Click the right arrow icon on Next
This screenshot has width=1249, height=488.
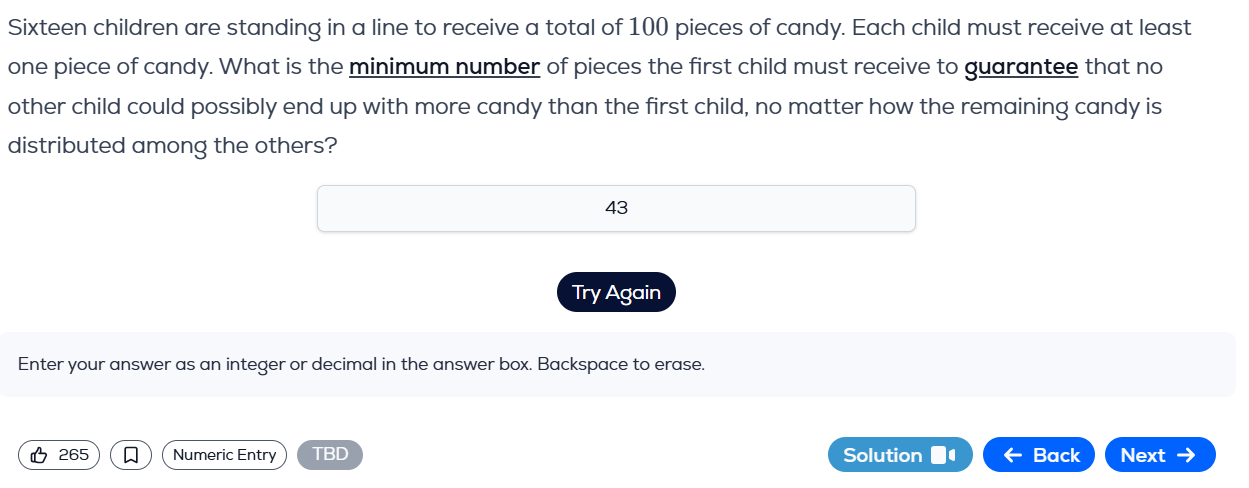click(1187, 455)
